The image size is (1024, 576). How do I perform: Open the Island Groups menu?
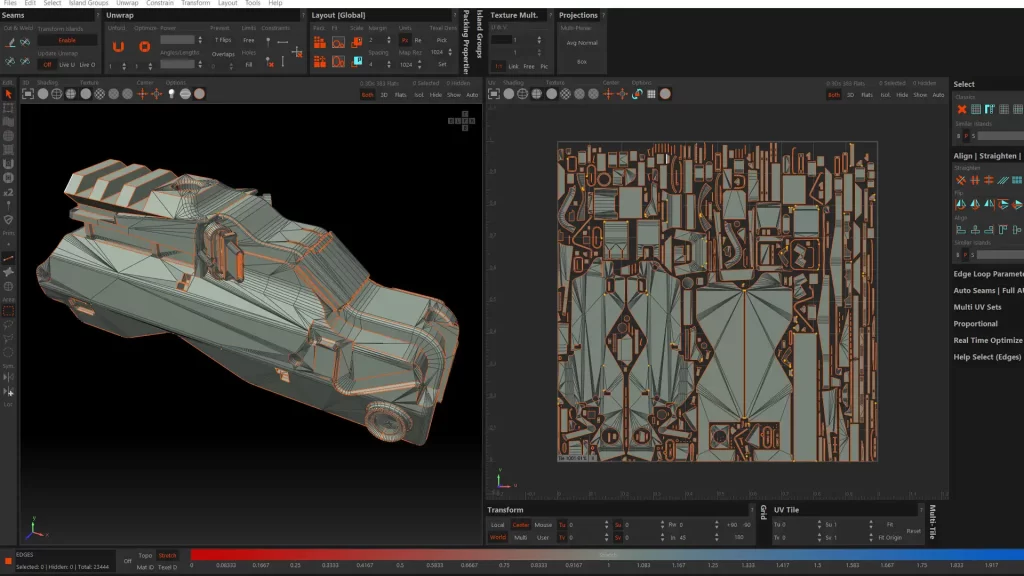(x=88, y=3)
